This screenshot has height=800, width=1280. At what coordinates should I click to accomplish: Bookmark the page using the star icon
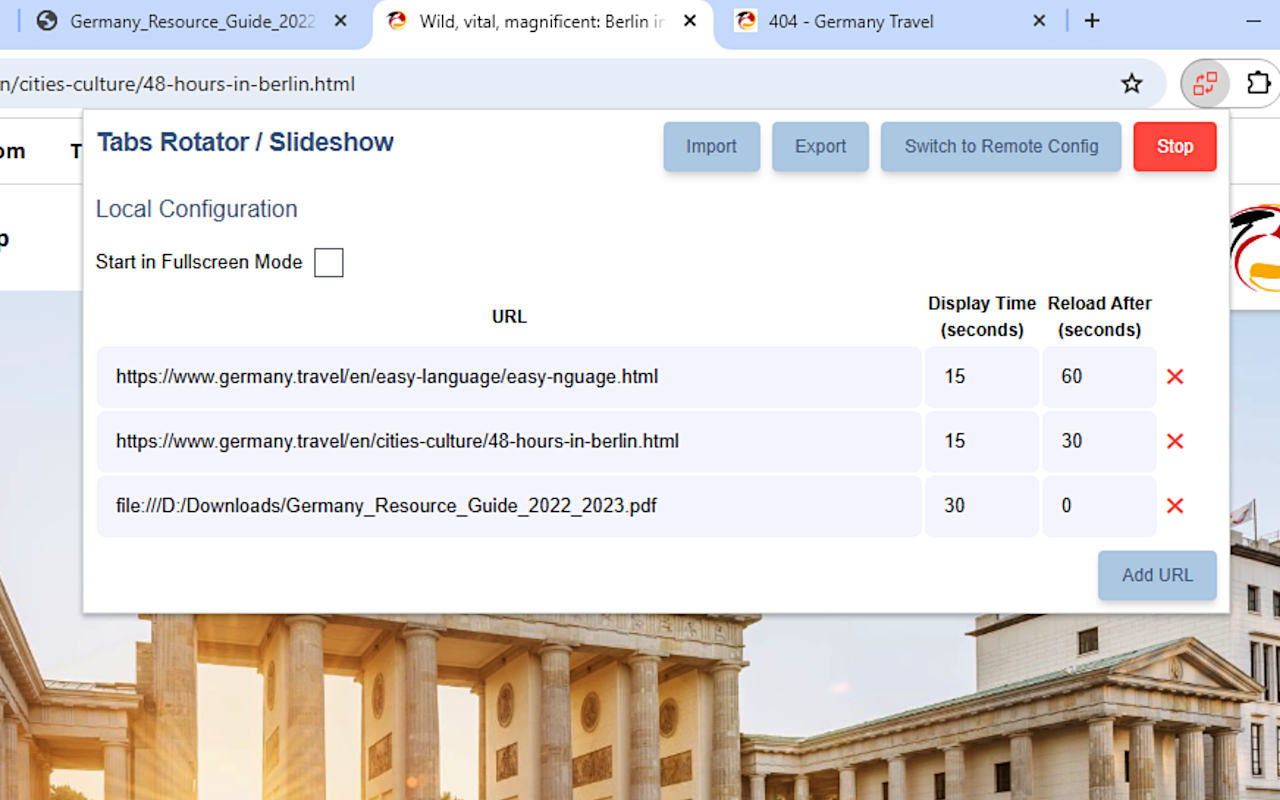point(1131,84)
